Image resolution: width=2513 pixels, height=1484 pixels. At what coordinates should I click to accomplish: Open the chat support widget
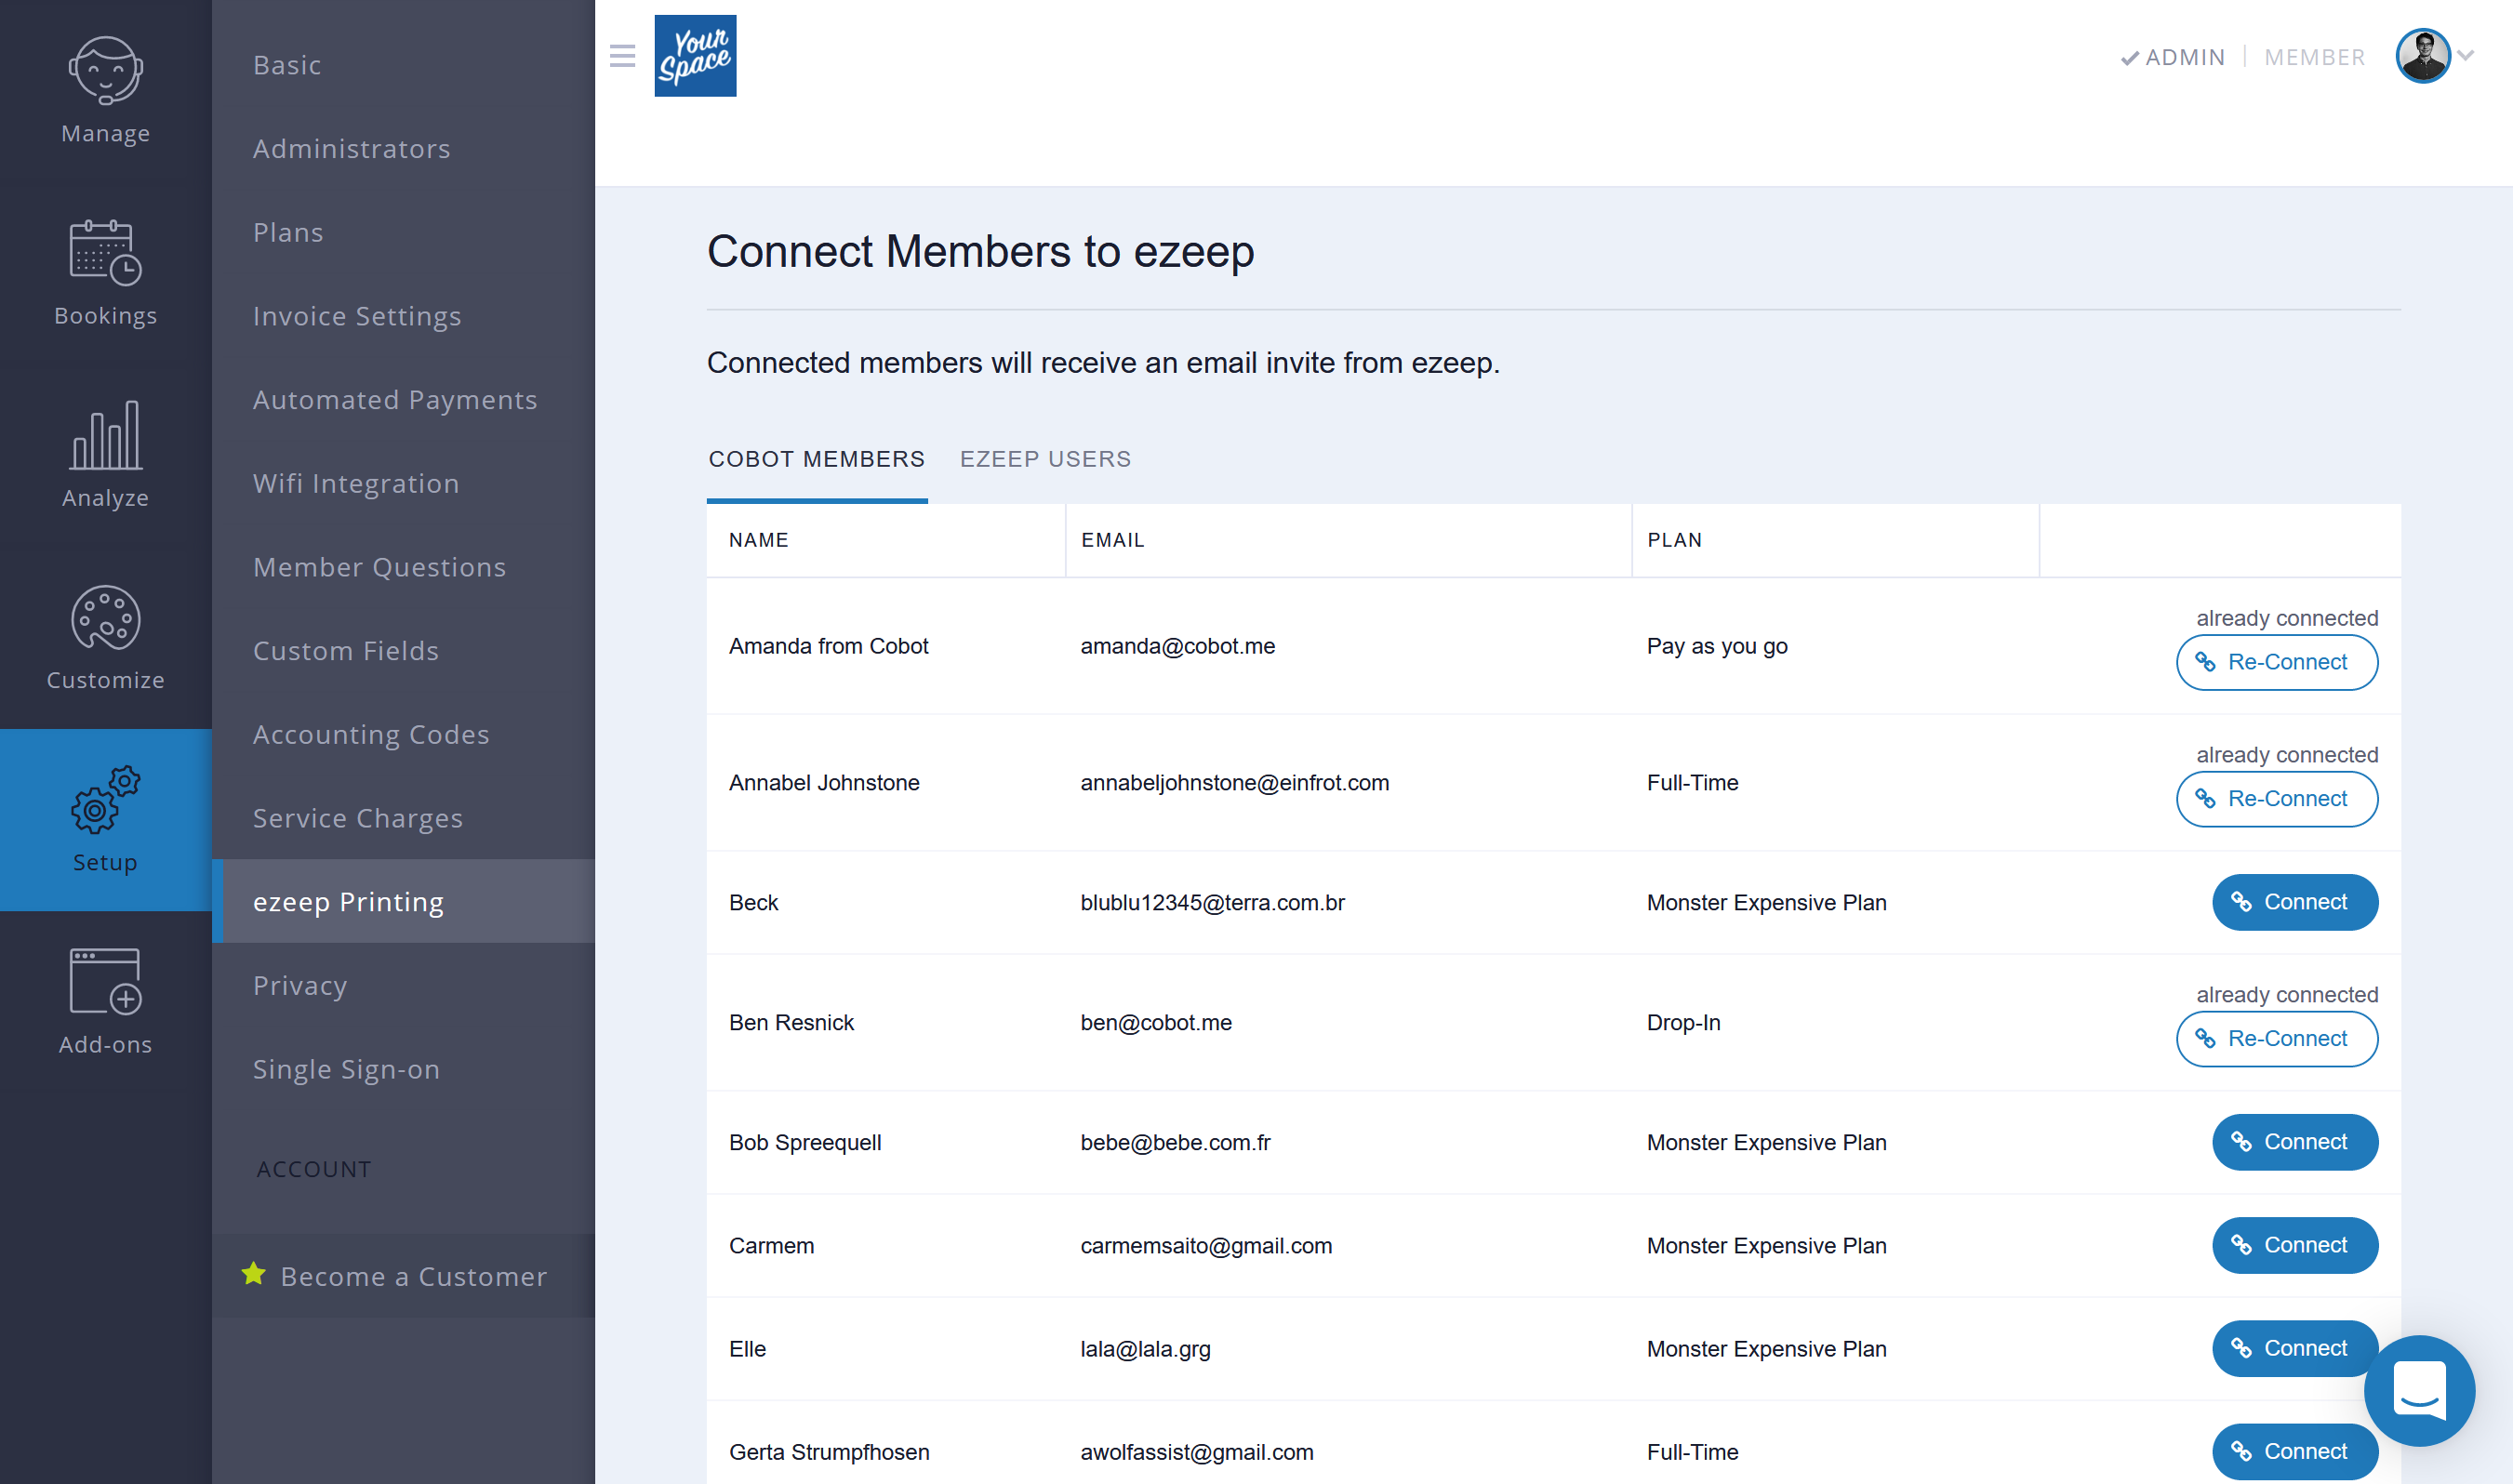(x=2418, y=1390)
